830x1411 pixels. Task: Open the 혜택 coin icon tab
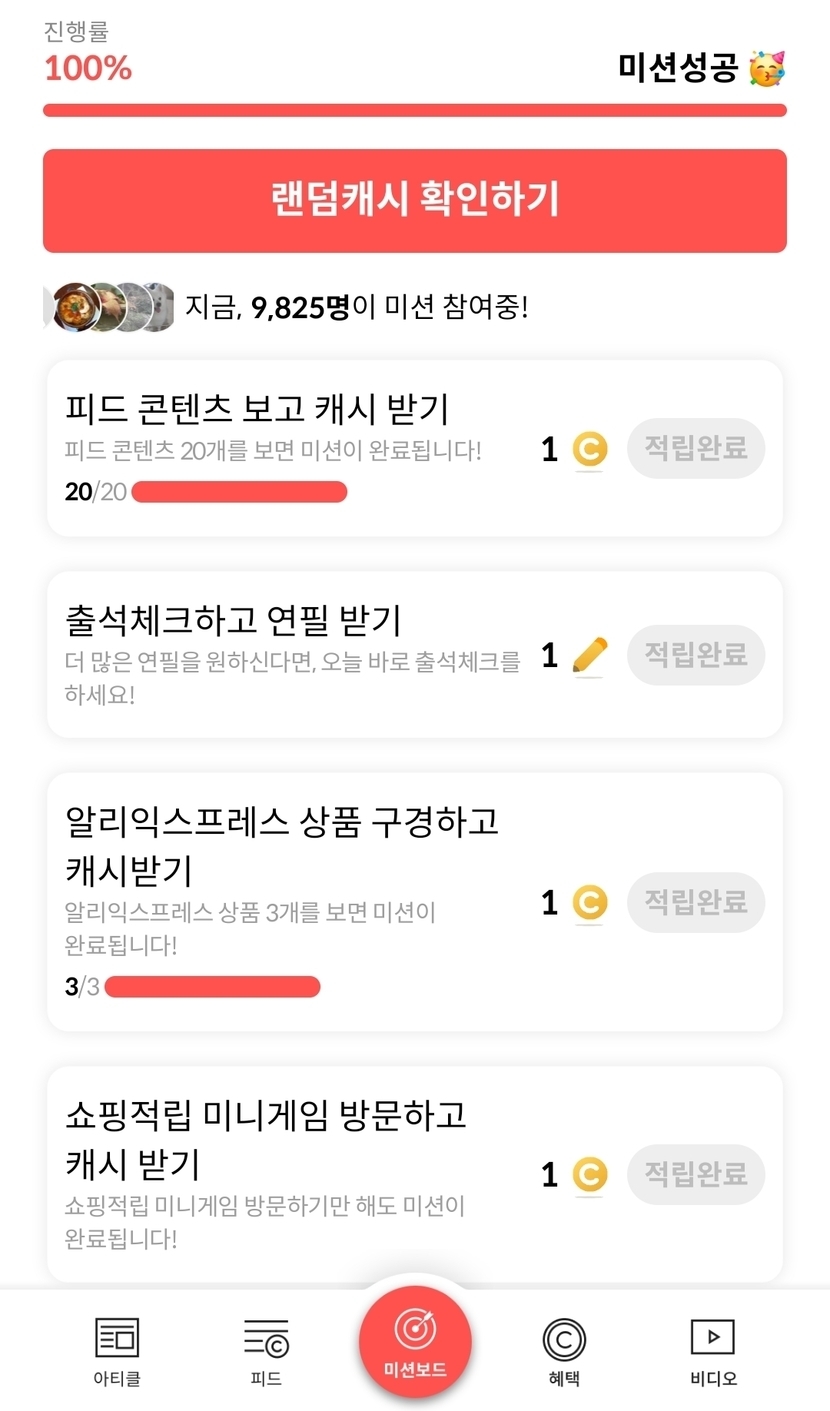[x=564, y=1338]
